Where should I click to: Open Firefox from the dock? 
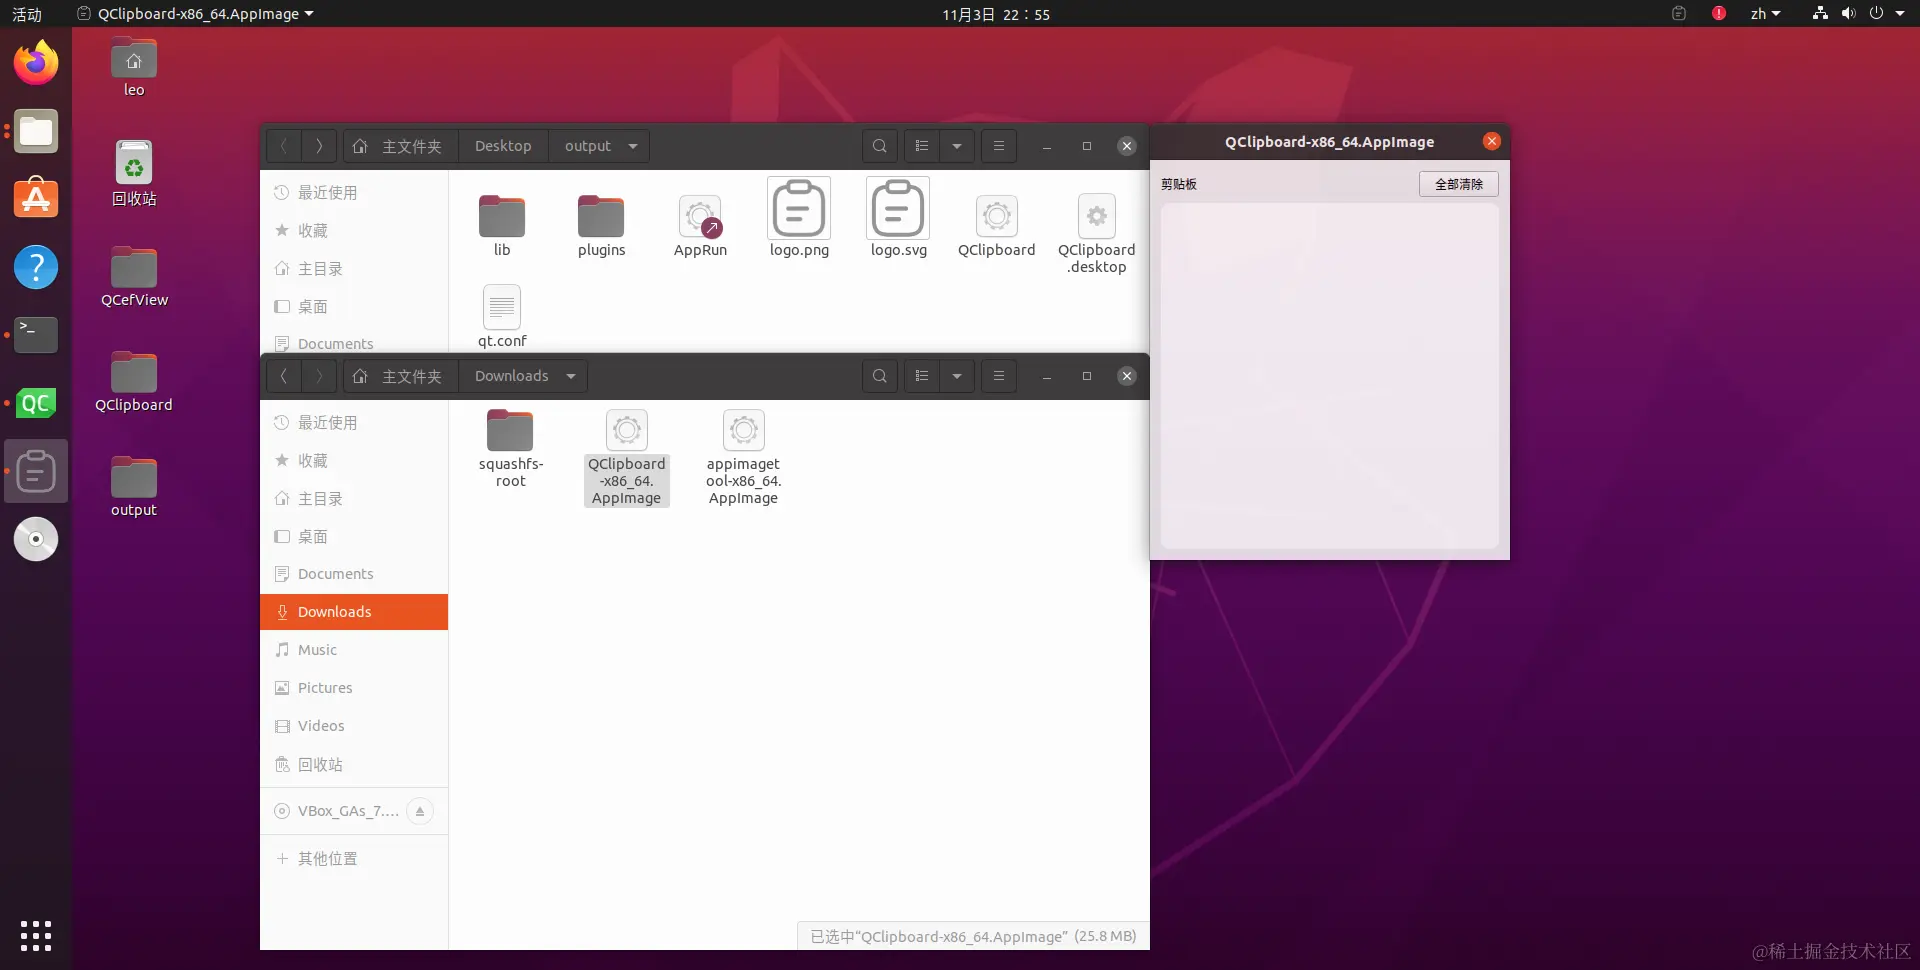pos(36,62)
